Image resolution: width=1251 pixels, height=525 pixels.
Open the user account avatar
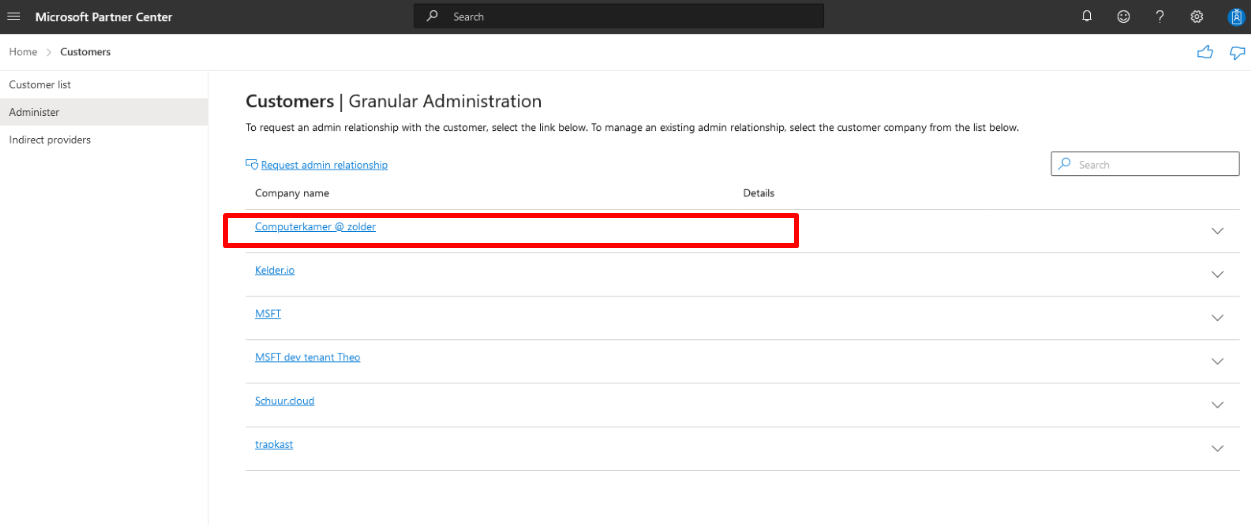(x=1235, y=17)
